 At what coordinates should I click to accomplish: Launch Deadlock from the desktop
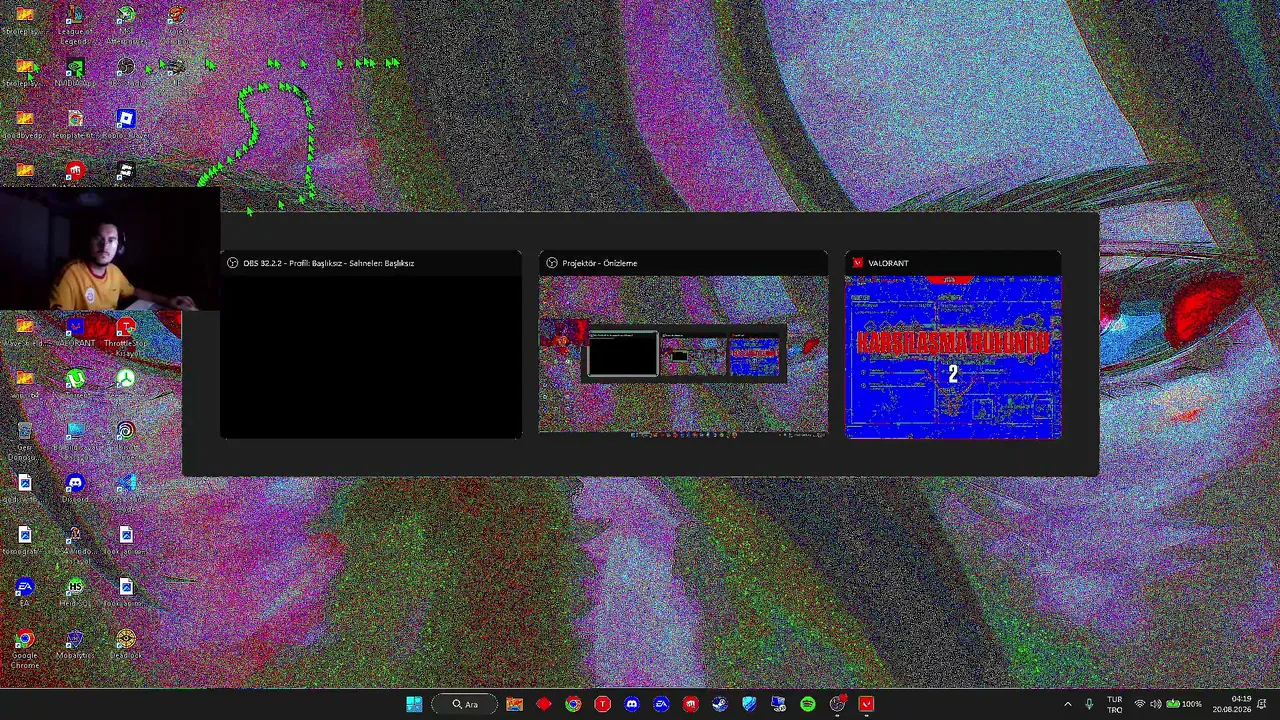[x=126, y=644]
